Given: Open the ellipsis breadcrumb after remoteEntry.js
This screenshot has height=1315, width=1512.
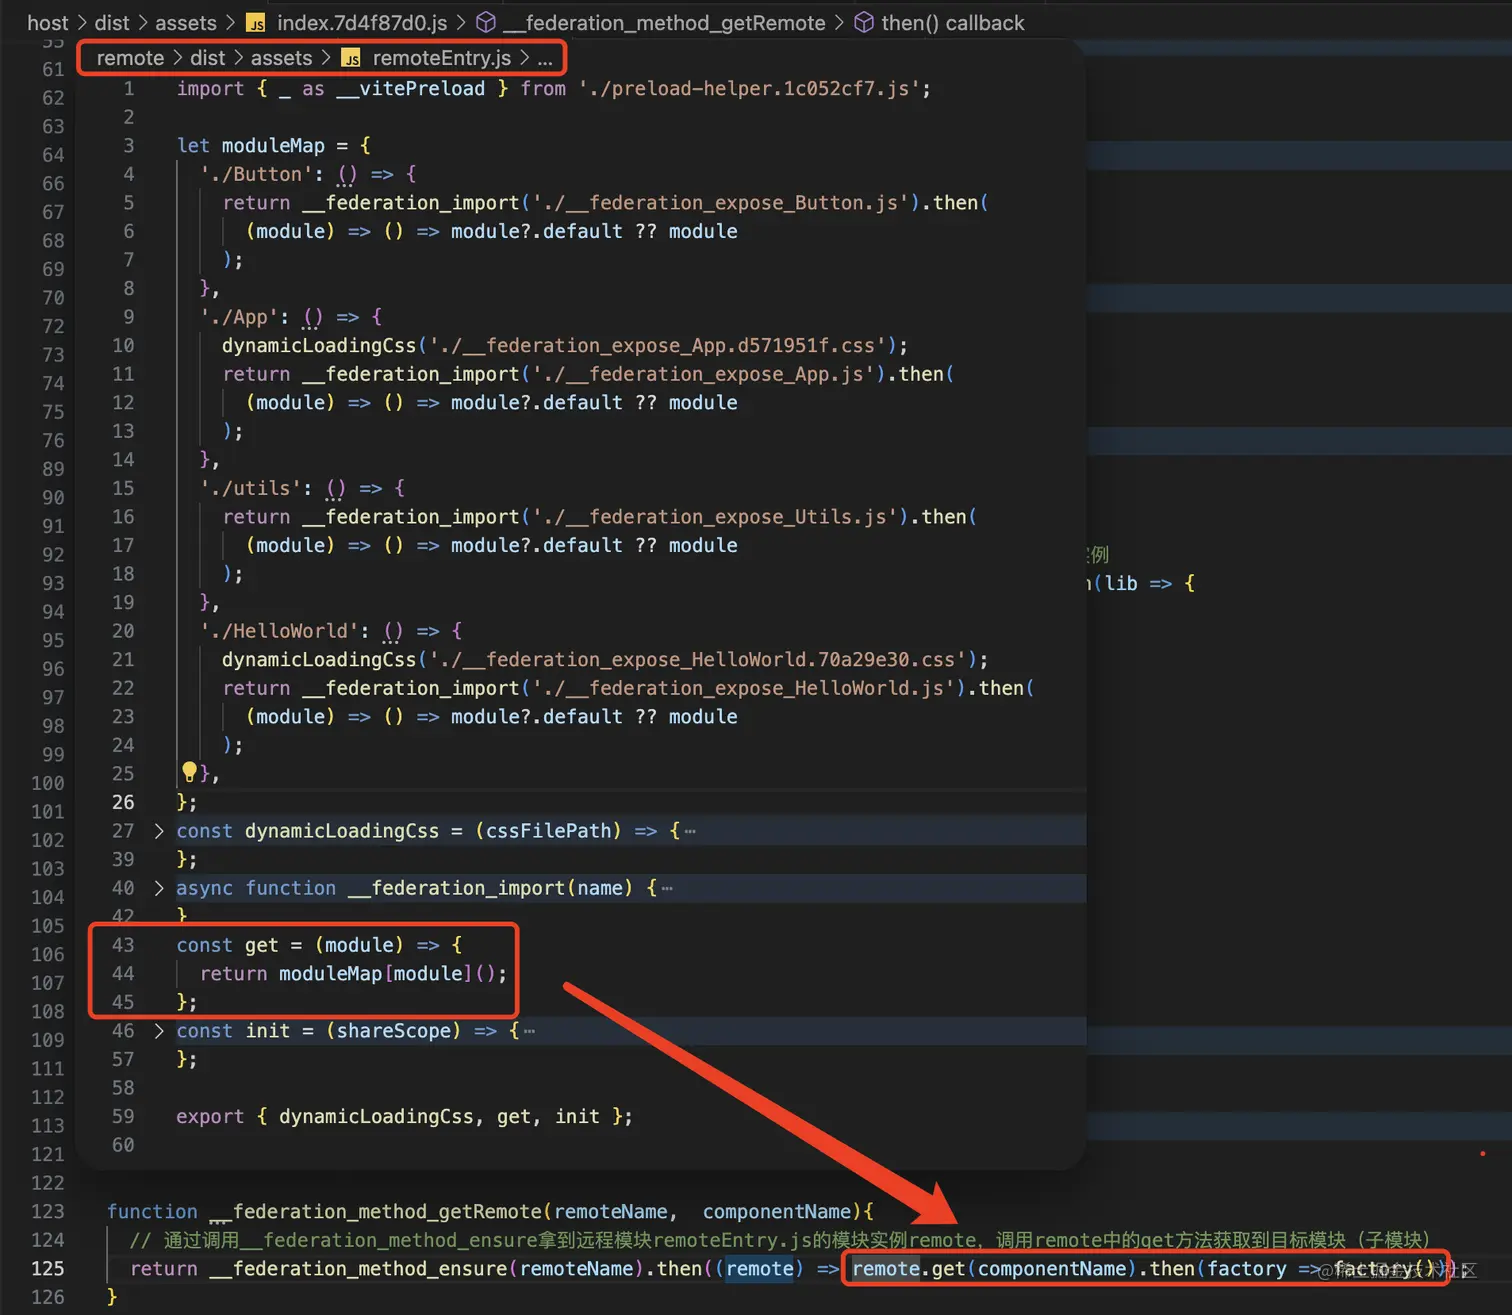Looking at the screenshot, I should click(545, 59).
